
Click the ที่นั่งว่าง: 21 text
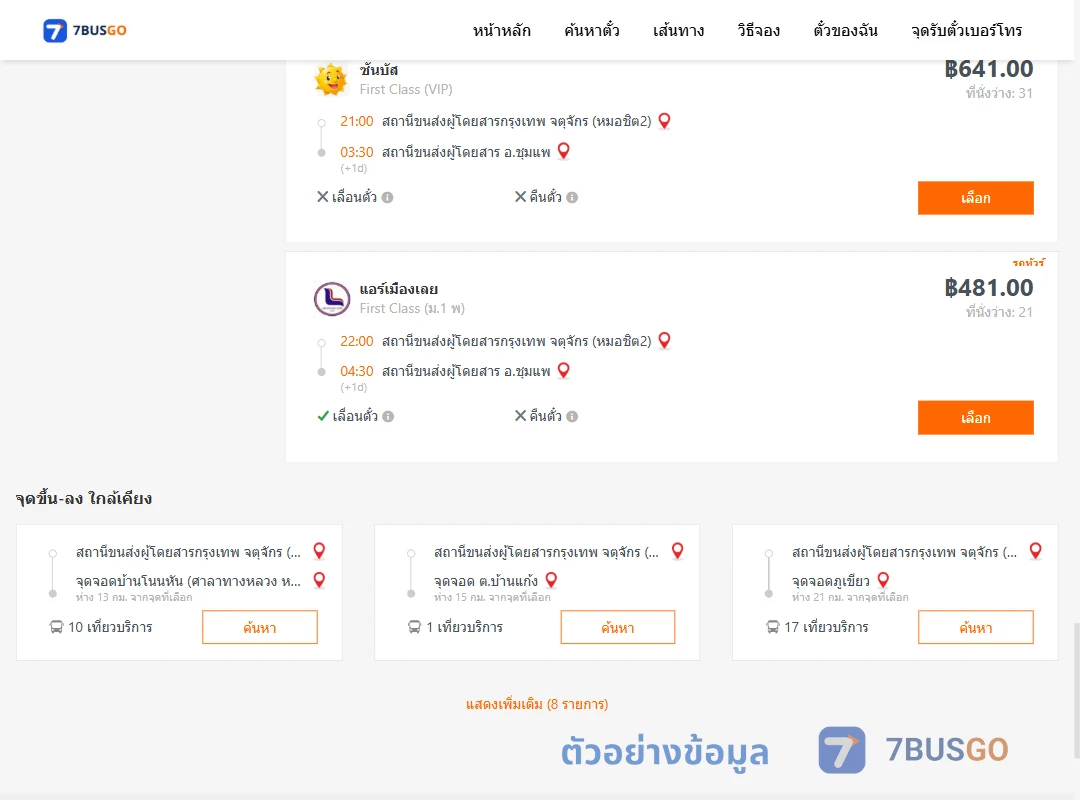click(x=999, y=312)
